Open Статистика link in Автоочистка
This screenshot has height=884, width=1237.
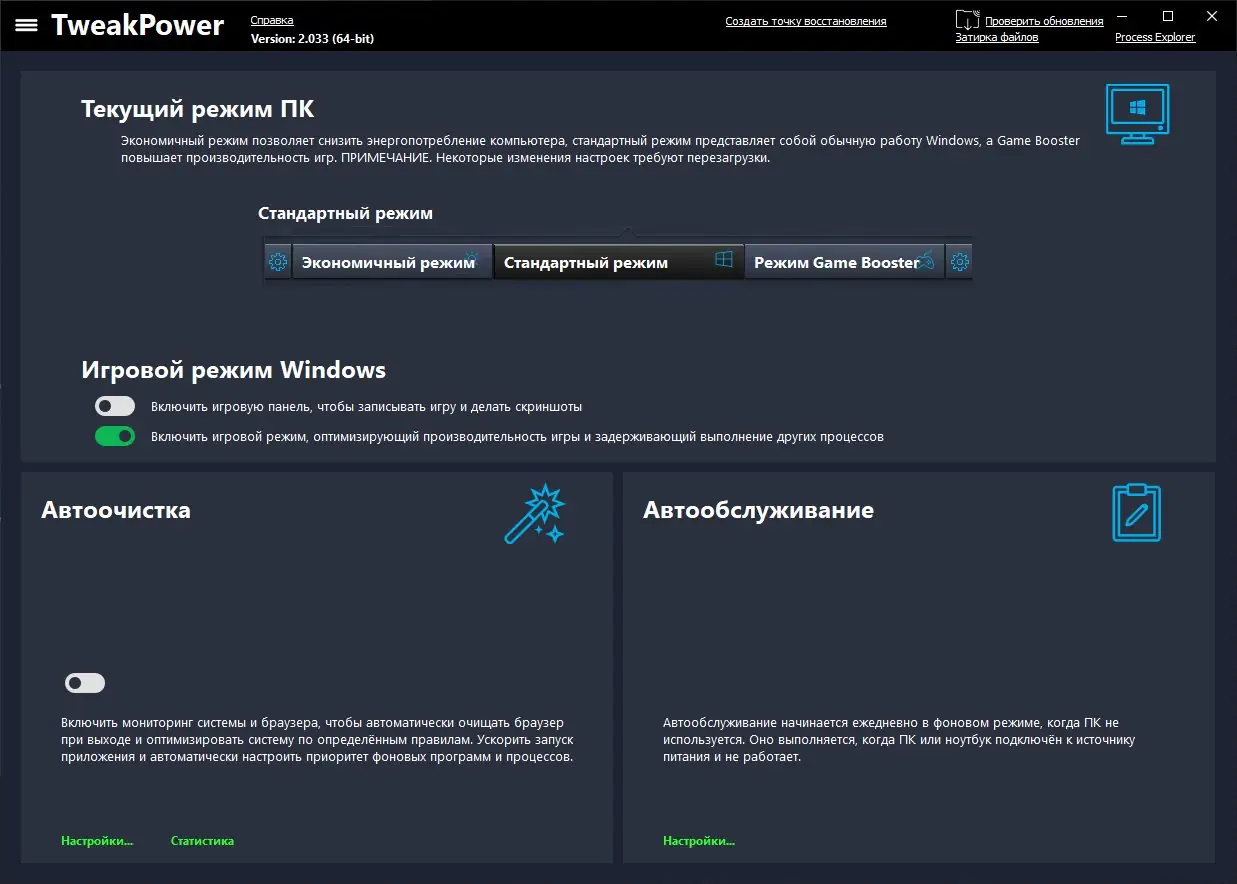(202, 841)
